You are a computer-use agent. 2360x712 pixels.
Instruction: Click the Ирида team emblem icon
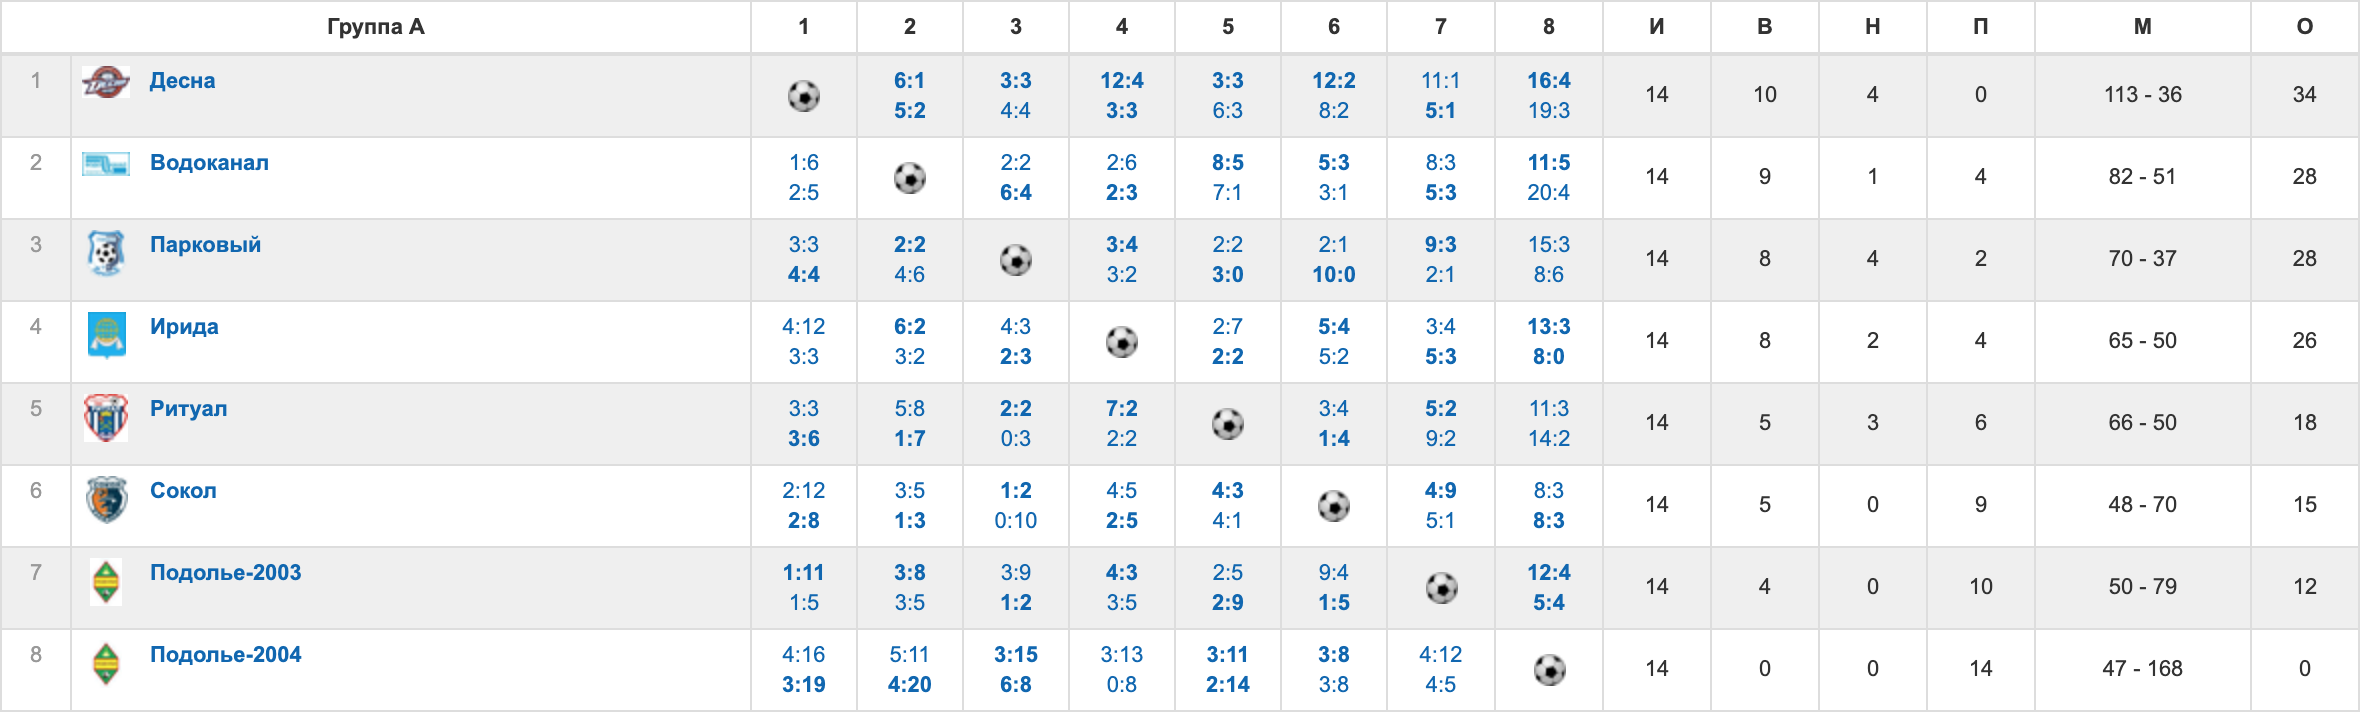click(x=106, y=335)
